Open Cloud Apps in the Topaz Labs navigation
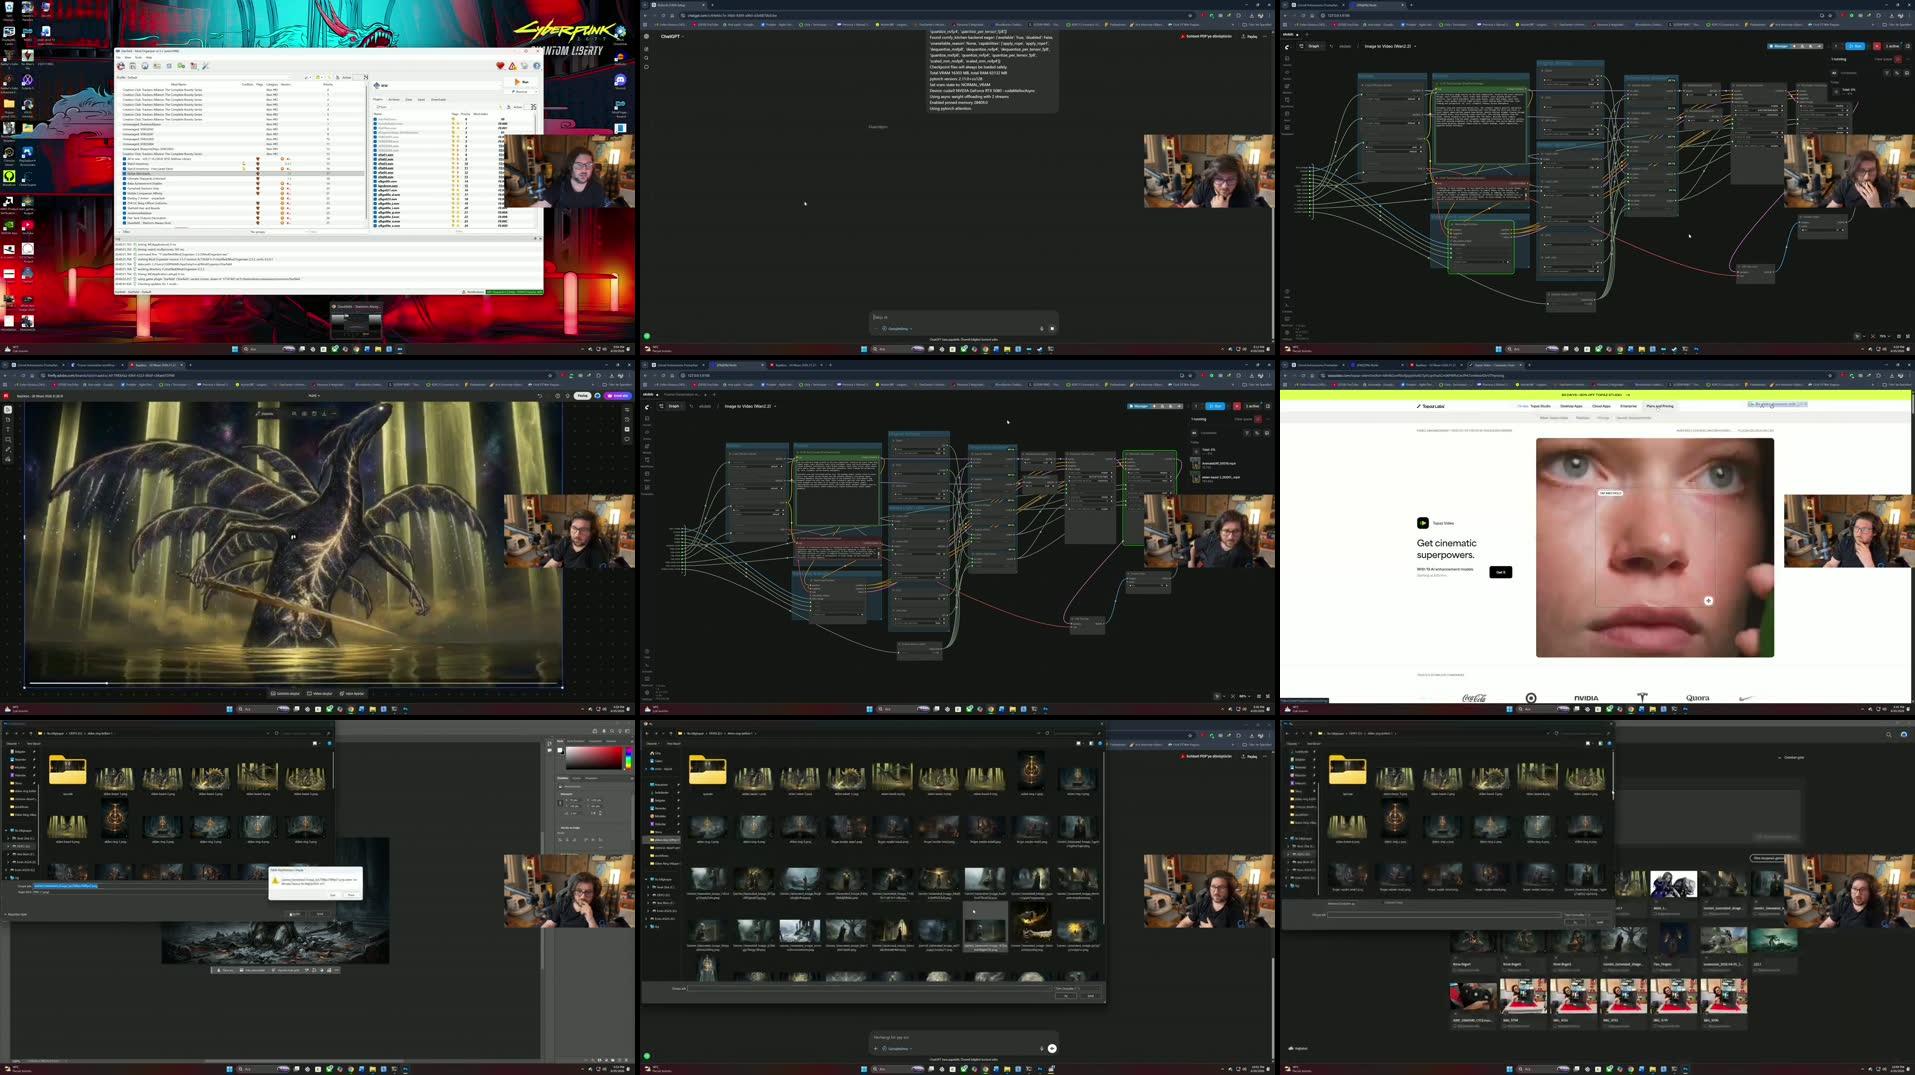The width and height of the screenshot is (1915, 1075). point(1601,406)
